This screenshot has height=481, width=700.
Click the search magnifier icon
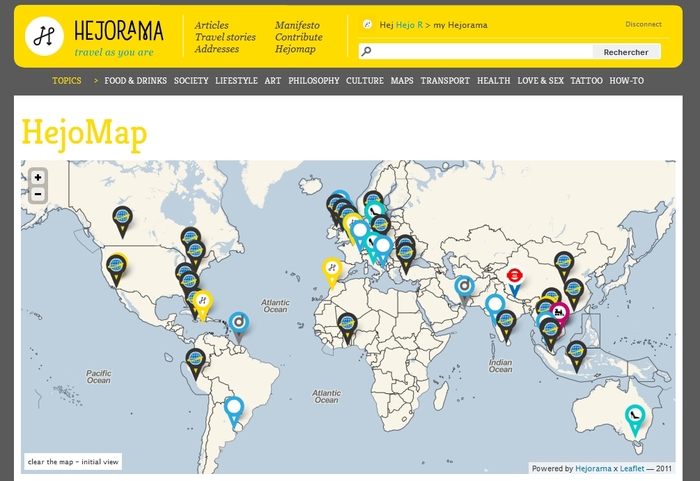pyautogui.click(x=366, y=51)
